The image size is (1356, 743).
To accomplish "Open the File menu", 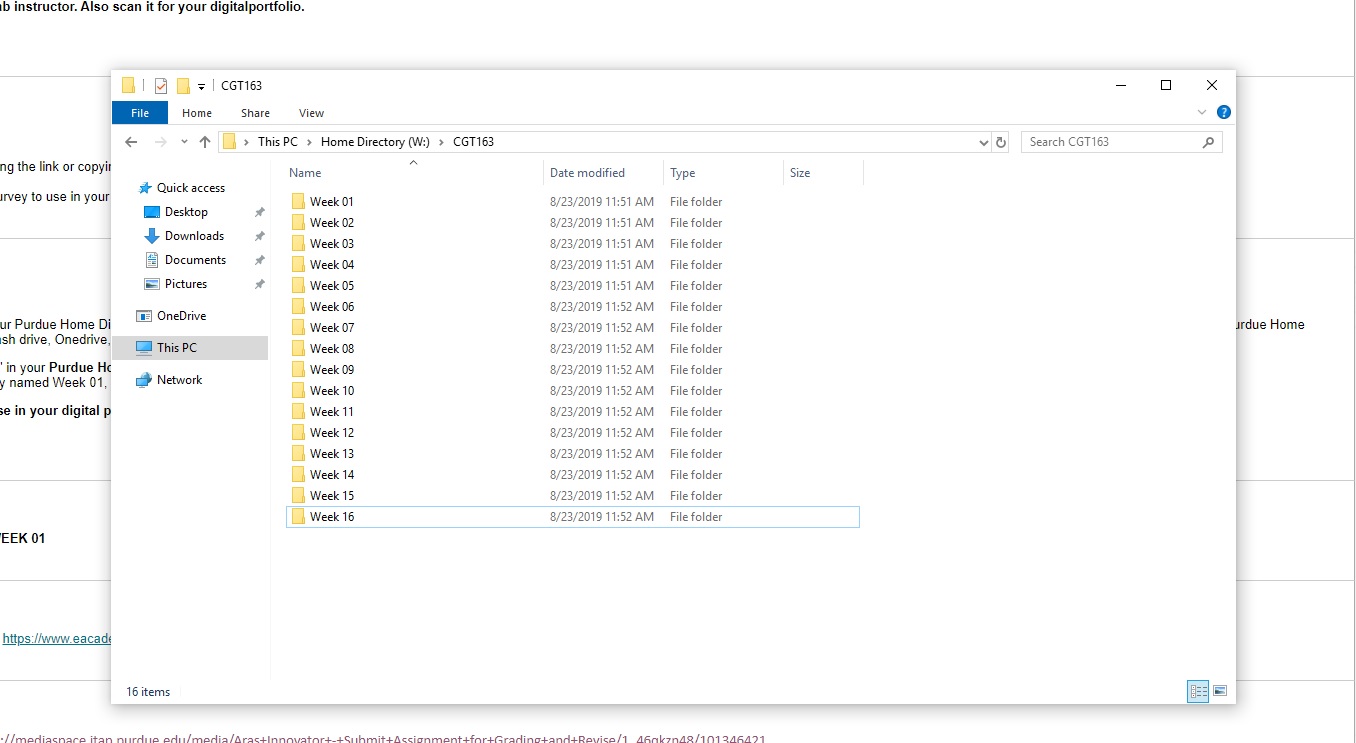I will pyautogui.click(x=140, y=113).
